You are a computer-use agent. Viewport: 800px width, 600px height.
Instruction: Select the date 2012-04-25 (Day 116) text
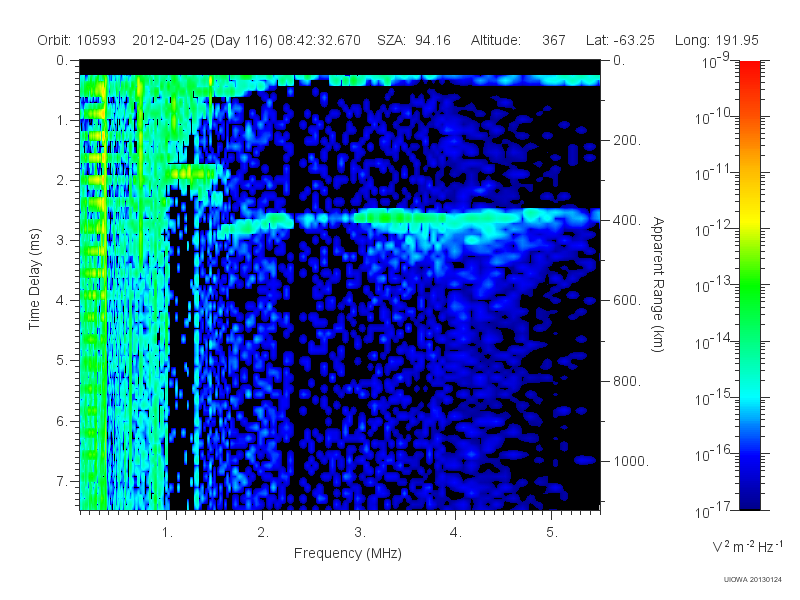coord(203,40)
